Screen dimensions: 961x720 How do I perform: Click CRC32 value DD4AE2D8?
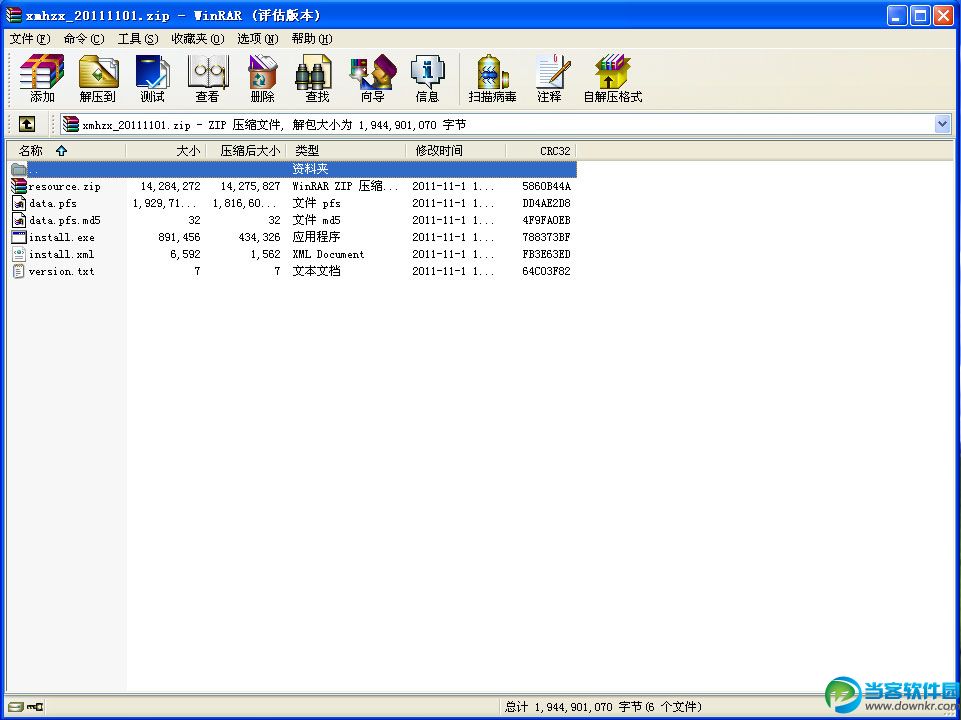point(546,203)
